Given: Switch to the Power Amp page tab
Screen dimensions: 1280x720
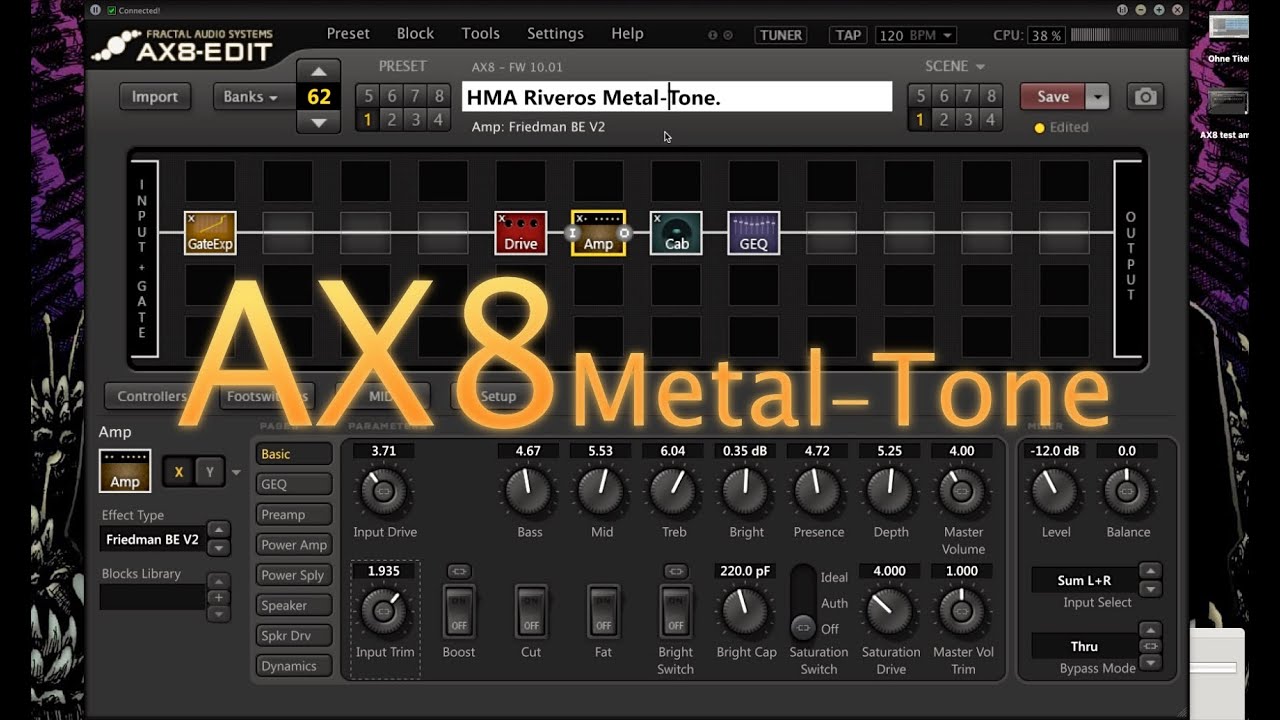Looking at the screenshot, I should point(293,545).
